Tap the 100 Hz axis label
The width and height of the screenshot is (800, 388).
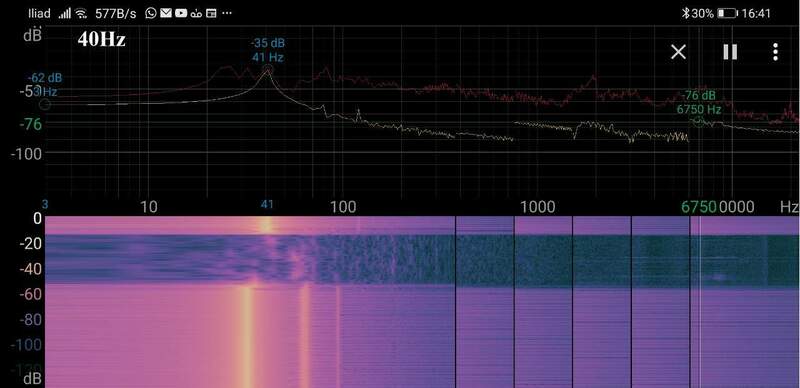(x=343, y=207)
